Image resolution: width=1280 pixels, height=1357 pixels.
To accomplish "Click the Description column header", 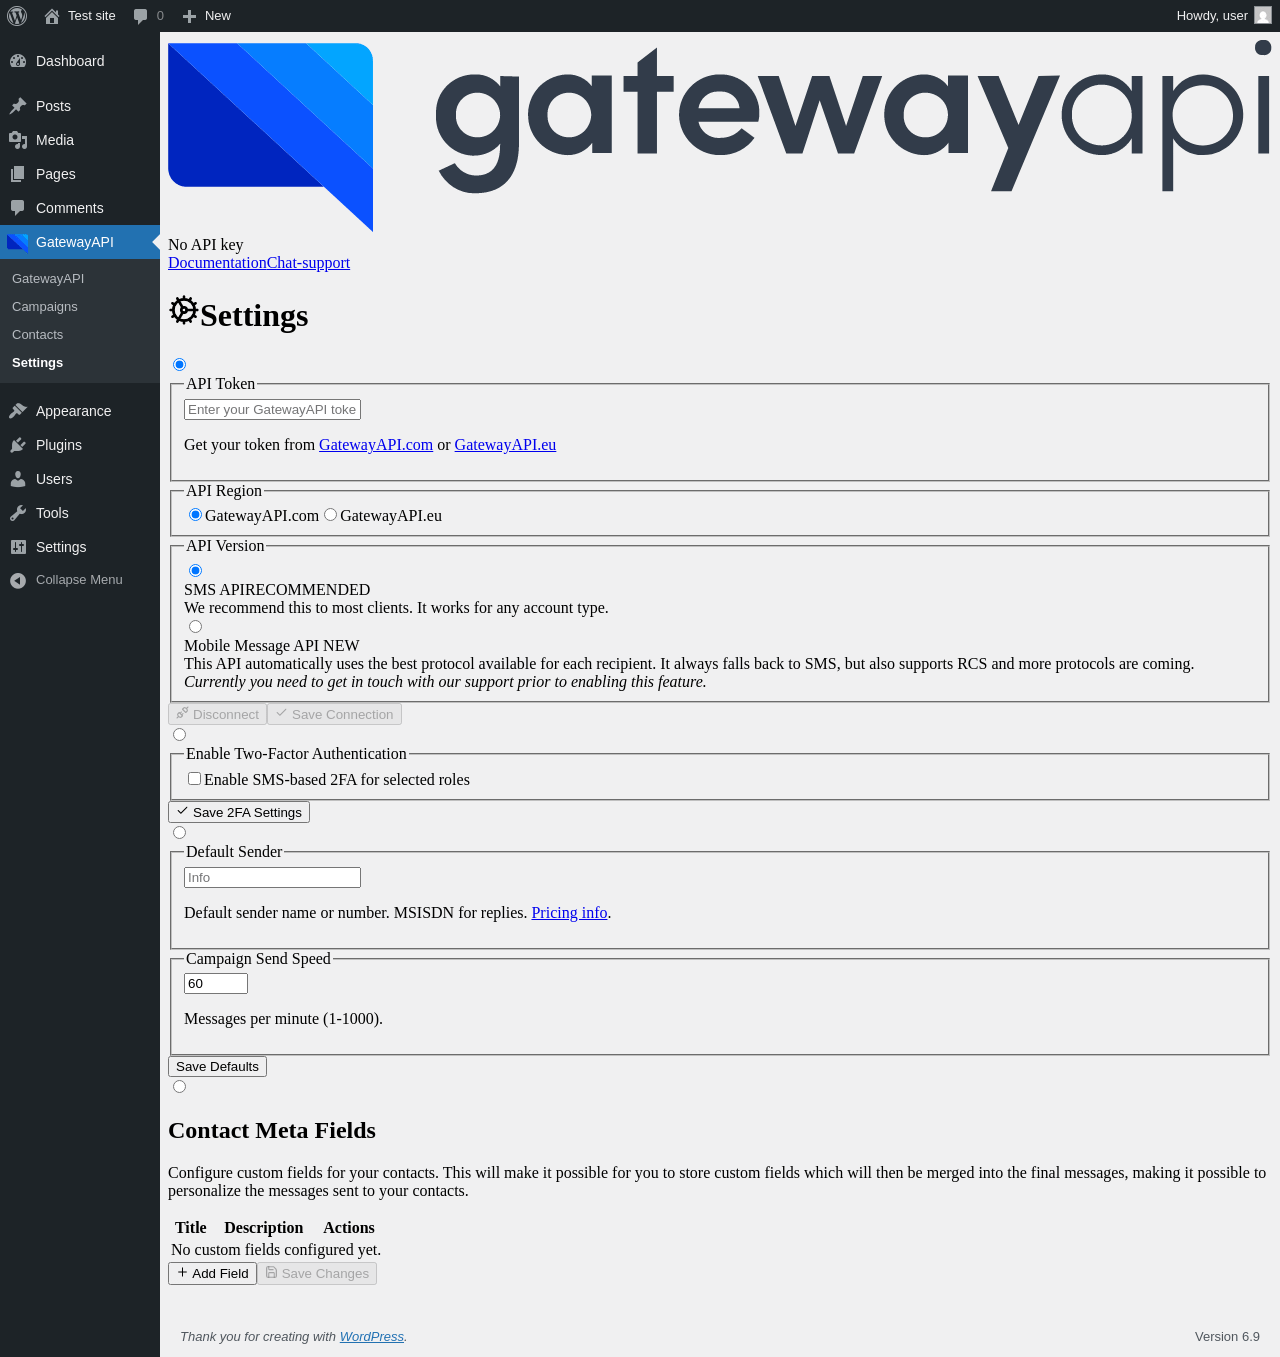I will point(264,1228).
